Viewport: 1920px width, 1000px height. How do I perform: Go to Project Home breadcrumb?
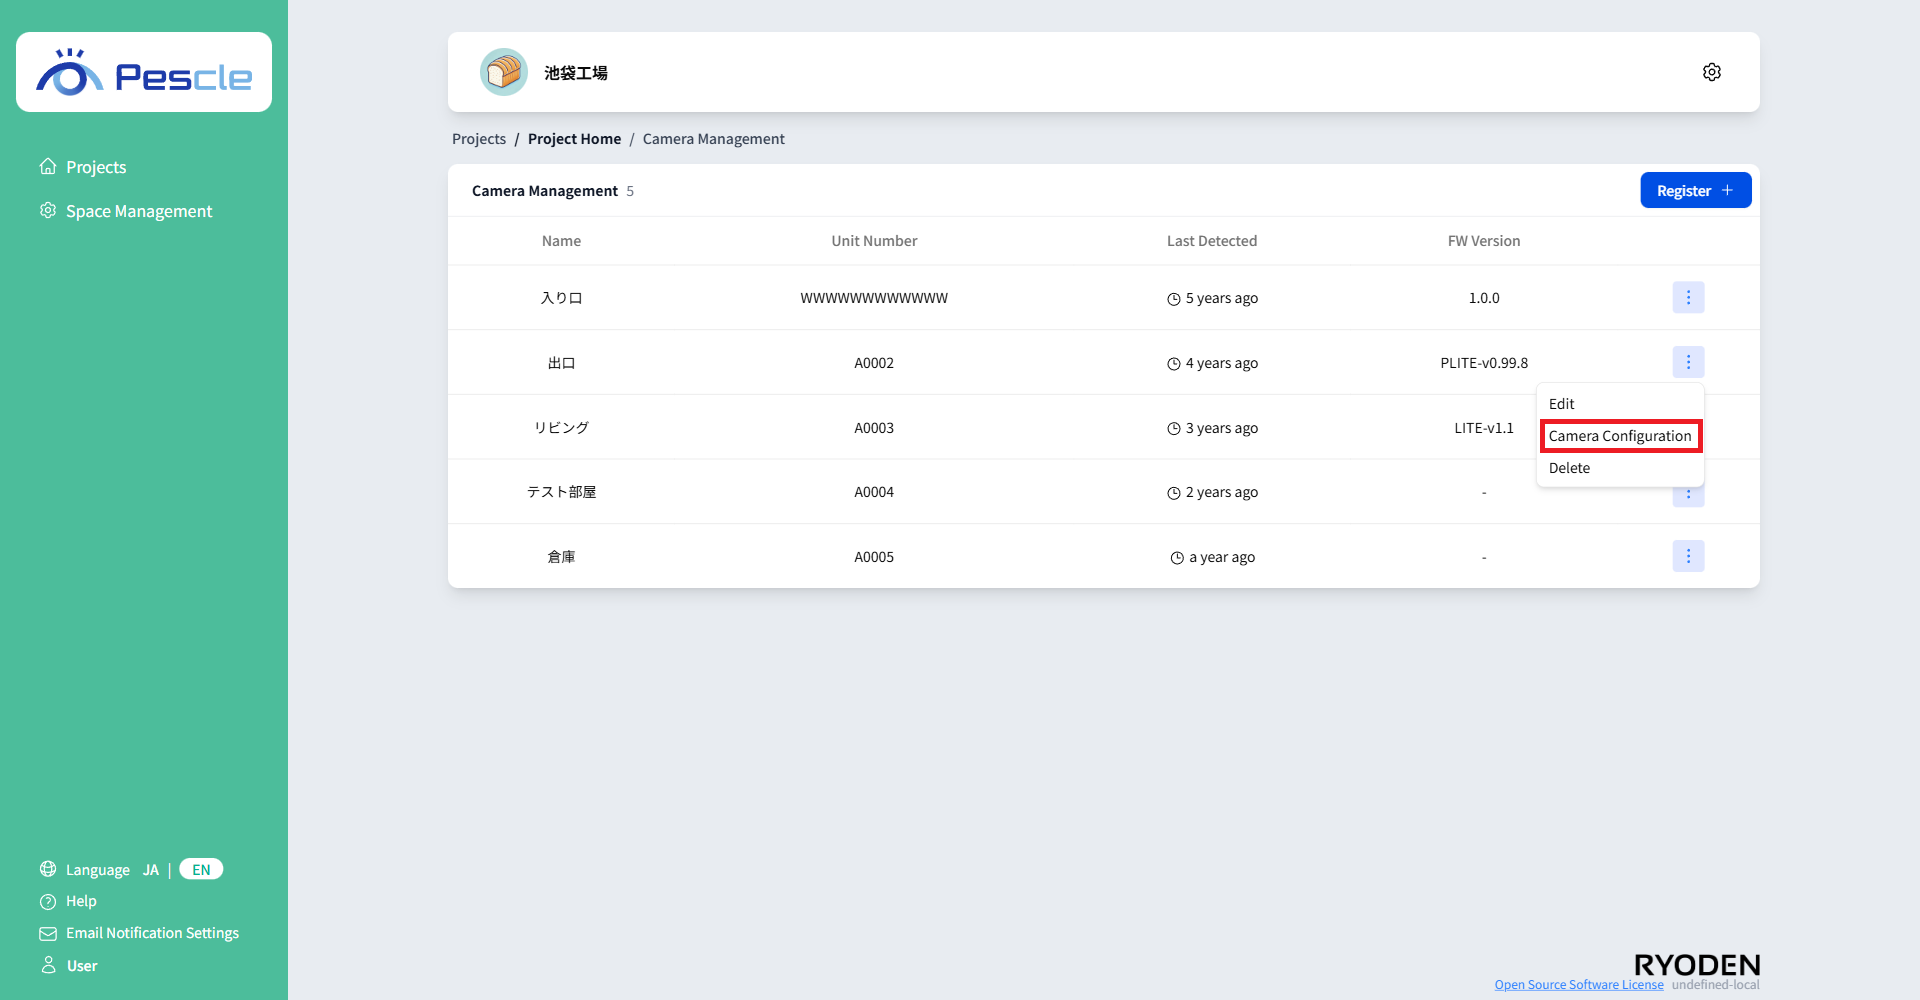tap(574, 139)
